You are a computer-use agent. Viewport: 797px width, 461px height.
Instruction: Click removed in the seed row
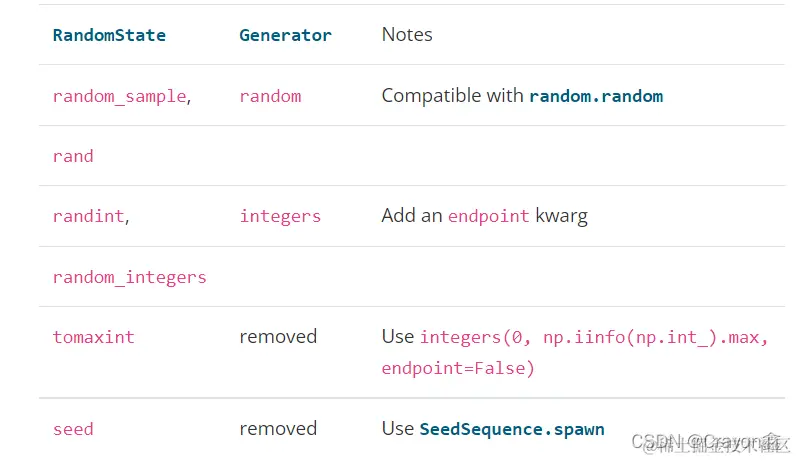tap(278, 429)
